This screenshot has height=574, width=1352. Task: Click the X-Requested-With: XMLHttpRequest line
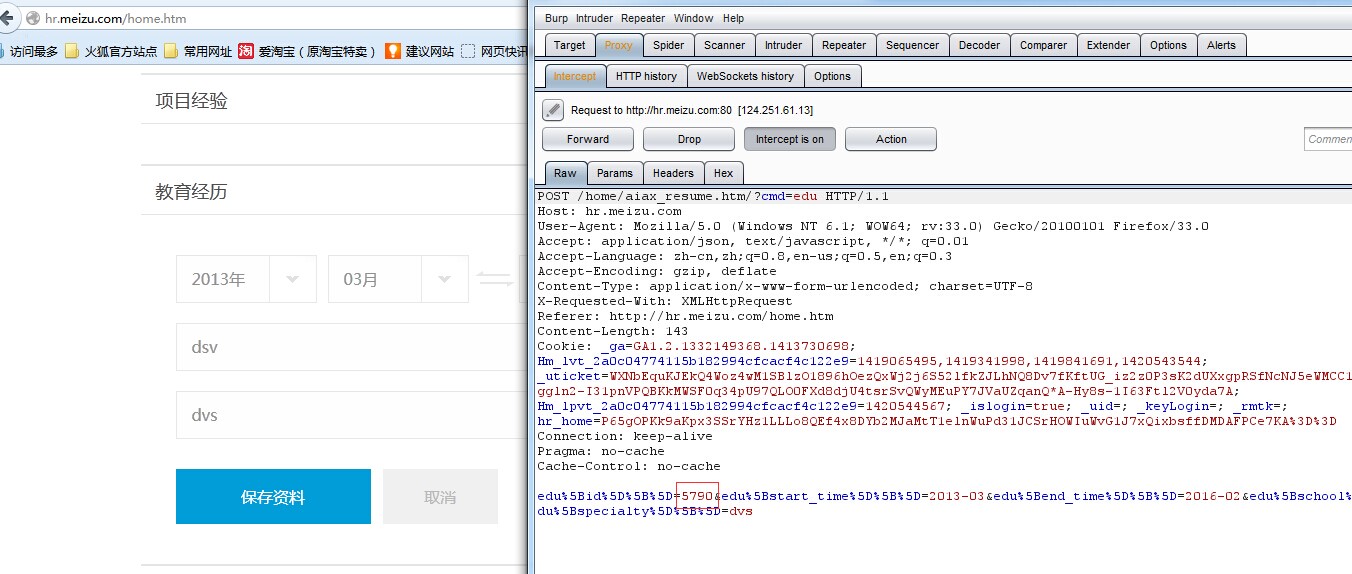tap(665, 301)
